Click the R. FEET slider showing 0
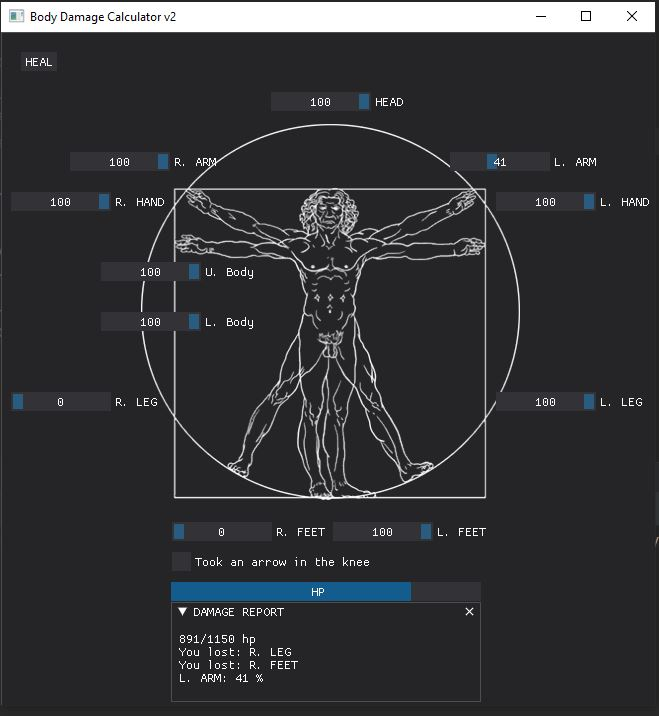This screenshot has height=716, width=659. (221, 532)
